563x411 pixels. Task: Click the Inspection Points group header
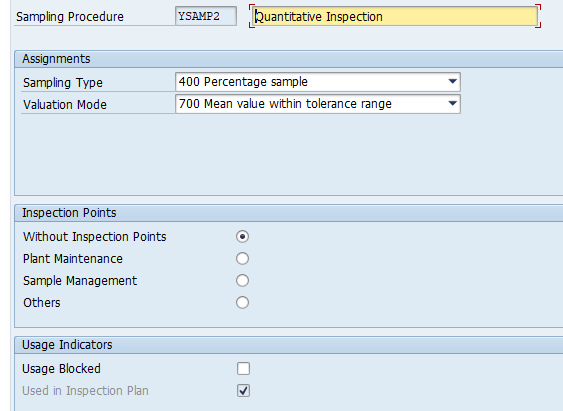coord(69,213)
